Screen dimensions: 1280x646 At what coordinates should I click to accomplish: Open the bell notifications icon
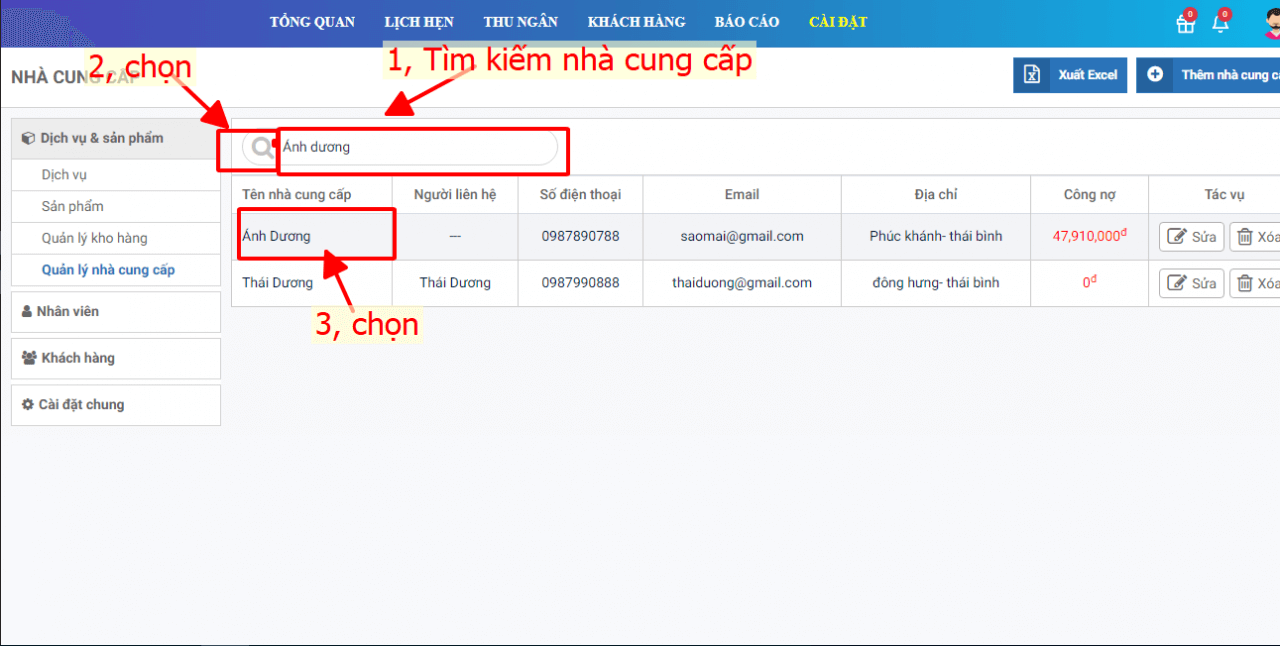1220,24
